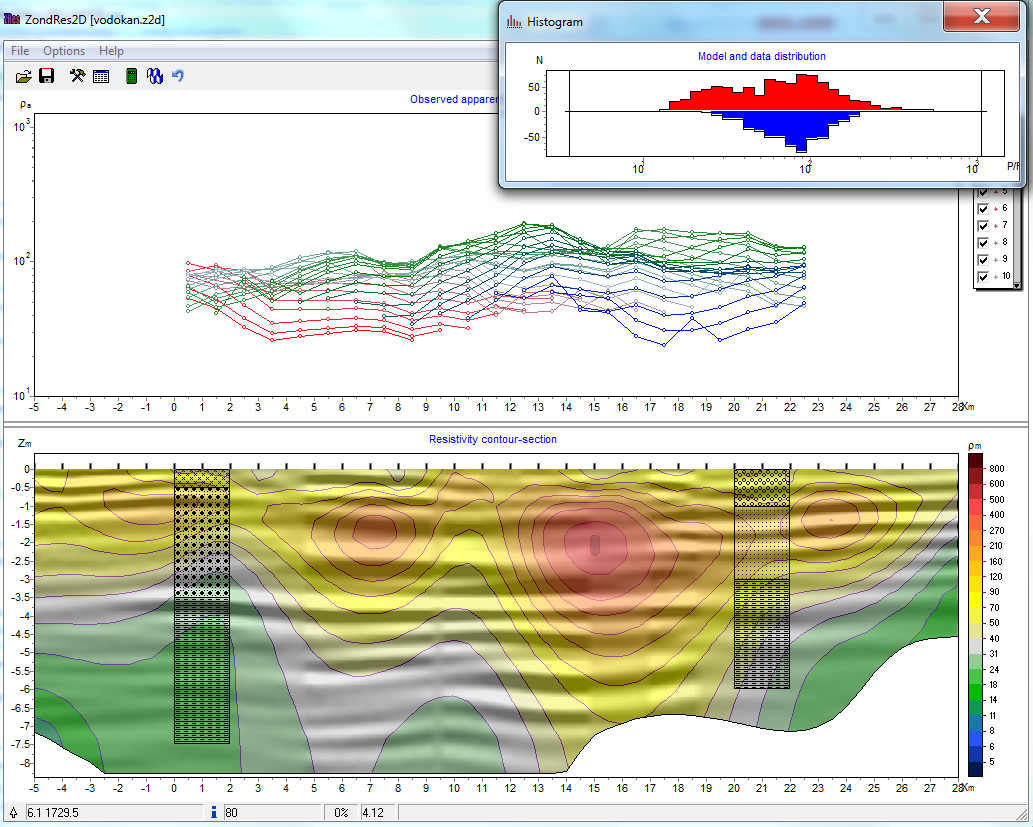The height and width of the screenshot is (827, 1033).
Task: Toggle the checkbox for curve 8
Action: click(983, 242)
